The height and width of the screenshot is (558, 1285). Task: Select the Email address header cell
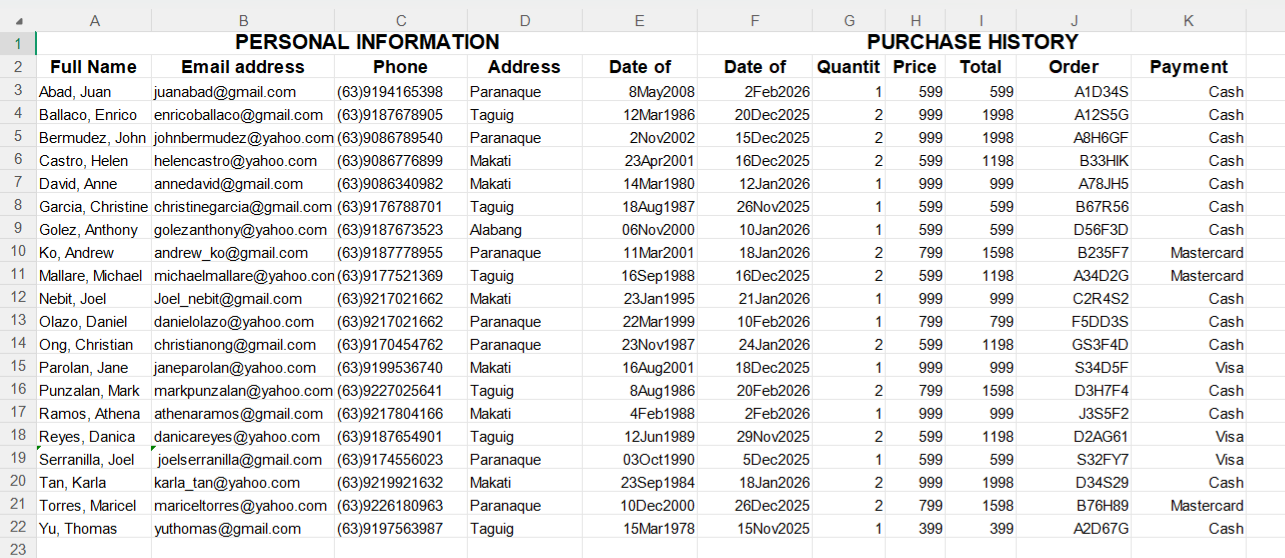tap(243, 67)
